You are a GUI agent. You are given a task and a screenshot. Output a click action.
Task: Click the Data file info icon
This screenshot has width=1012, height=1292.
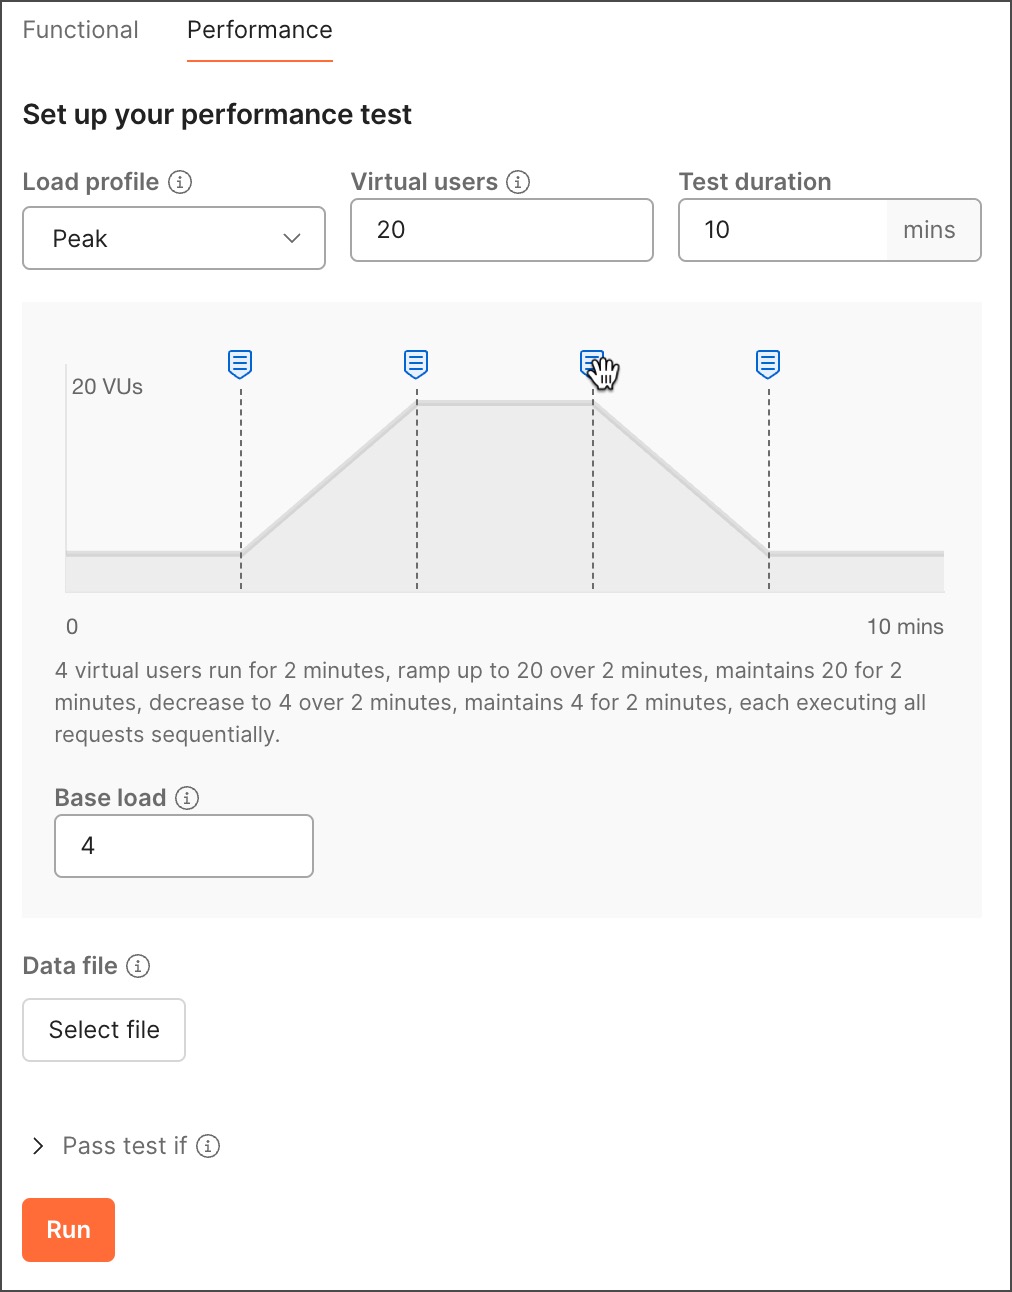click(x=139, y=966)
